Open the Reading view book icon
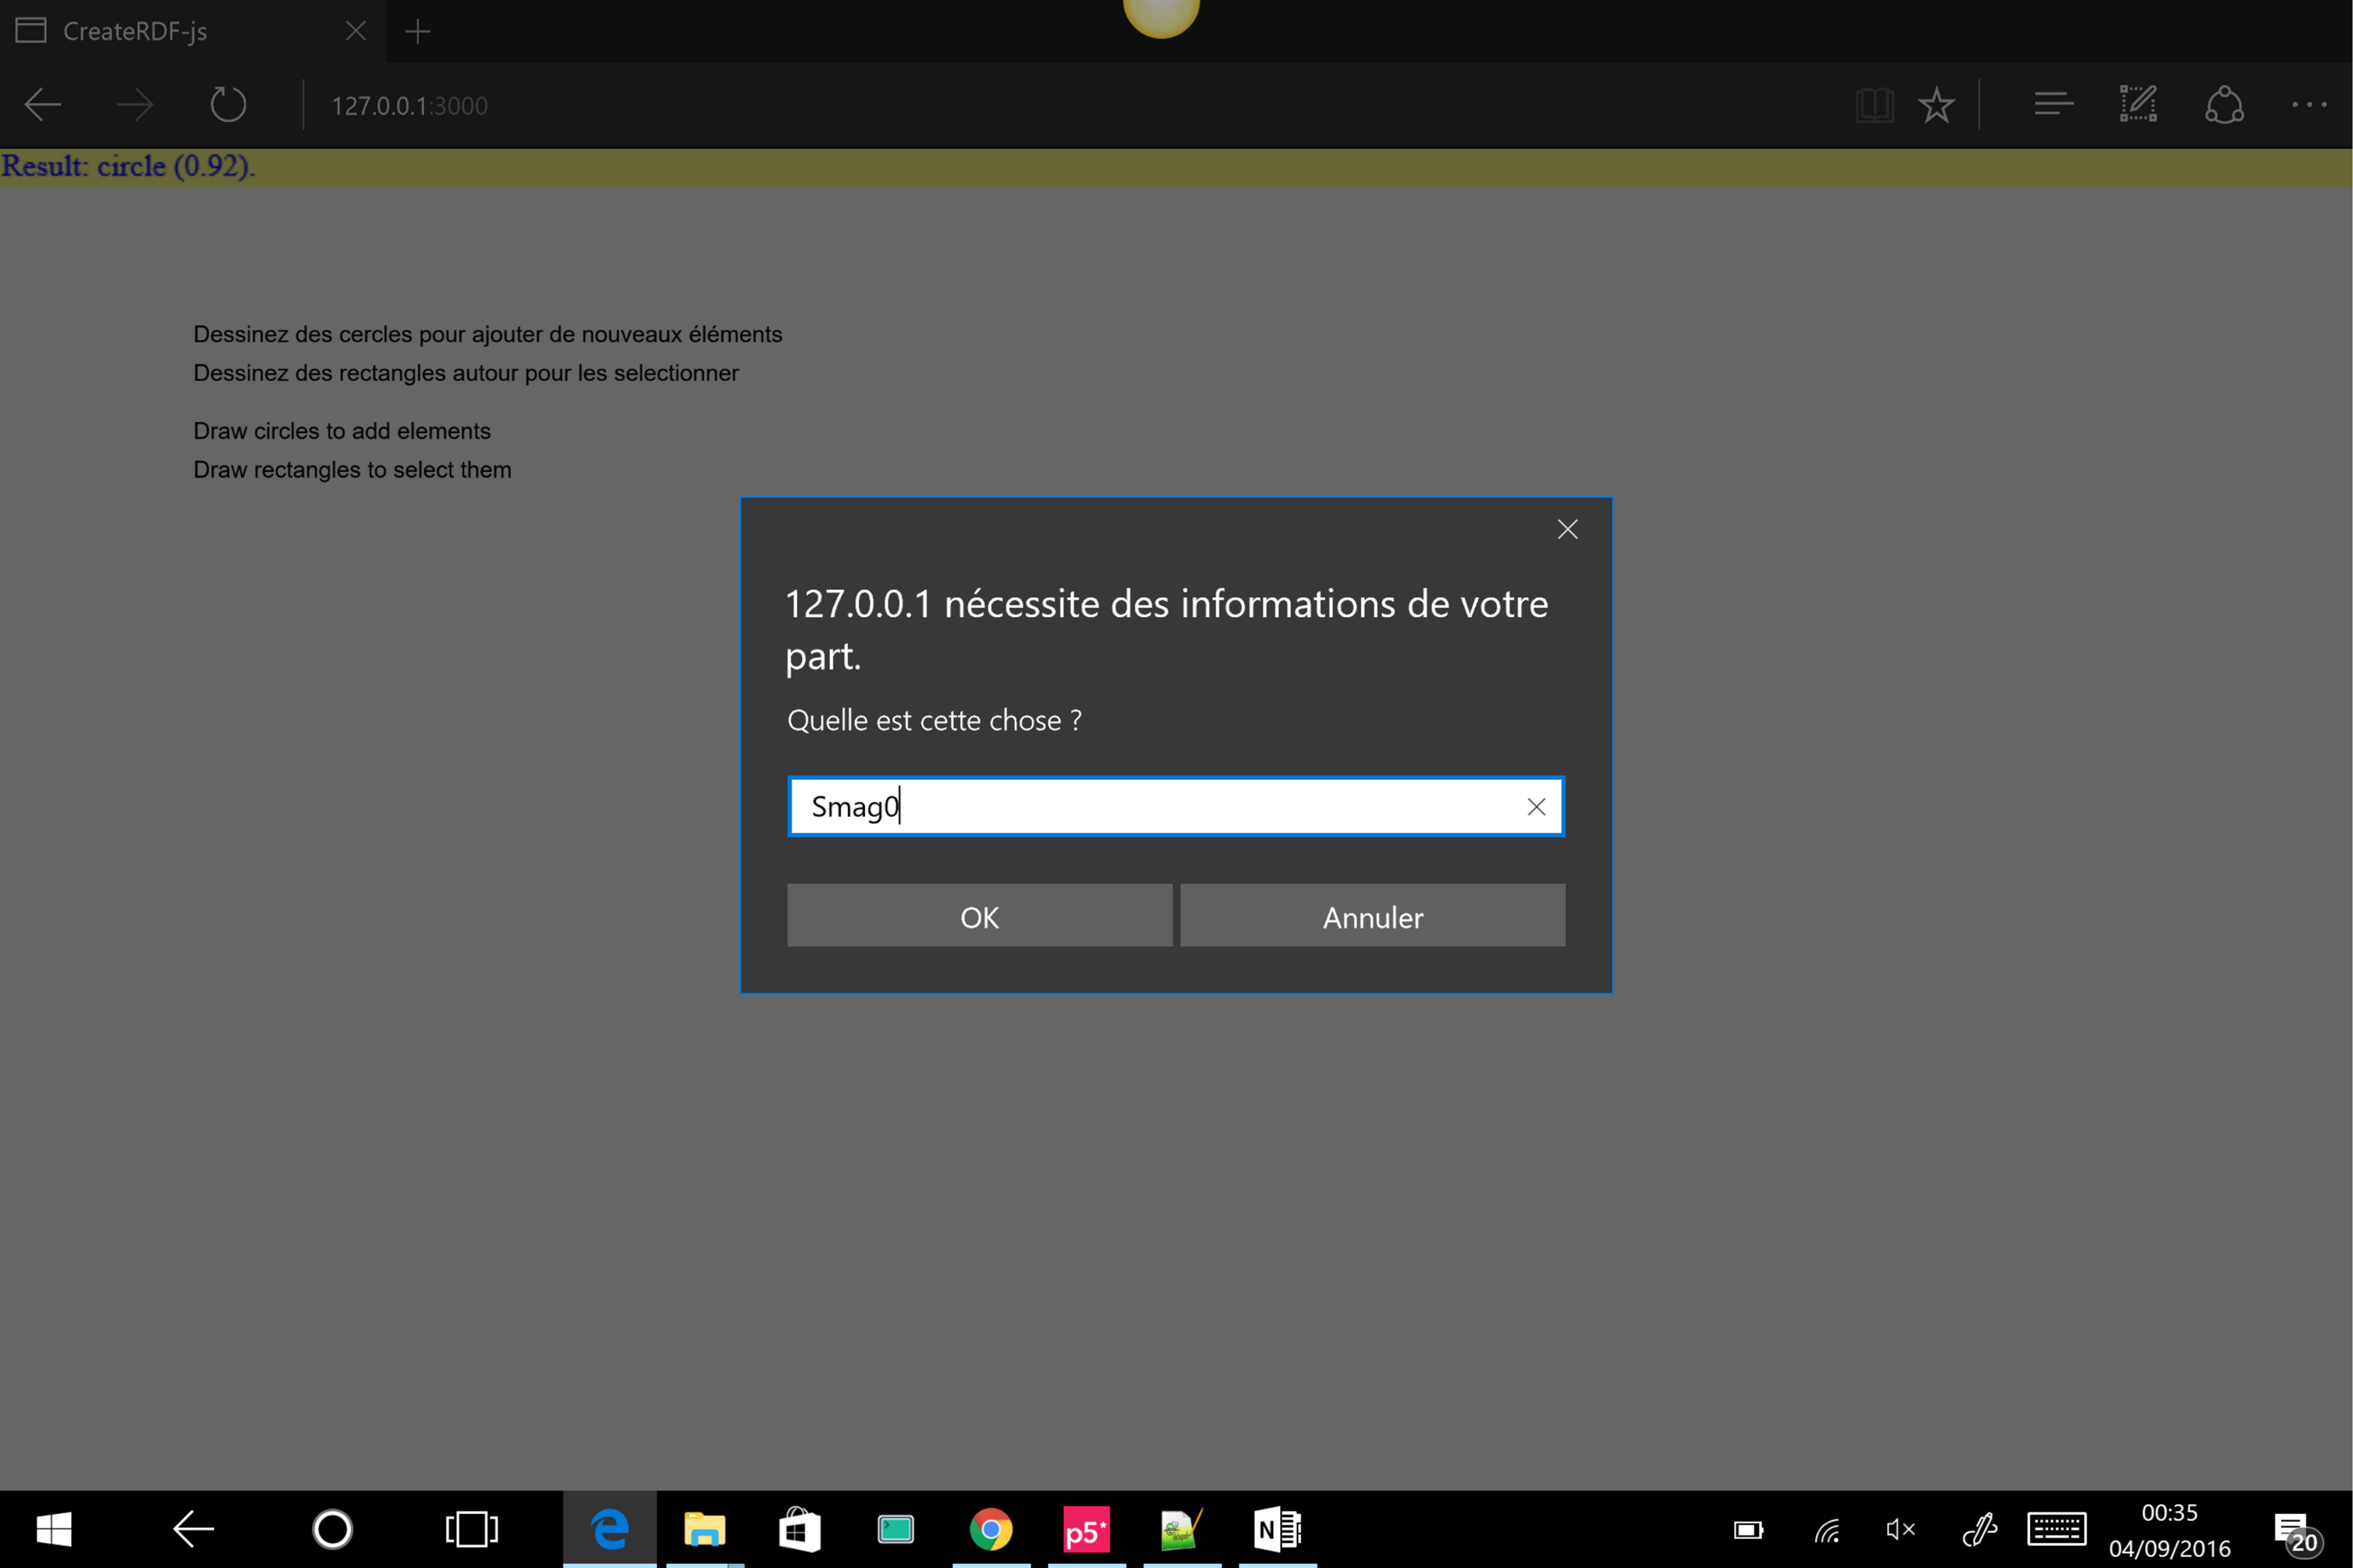 pyautogui.click(x=1873, y=105)
